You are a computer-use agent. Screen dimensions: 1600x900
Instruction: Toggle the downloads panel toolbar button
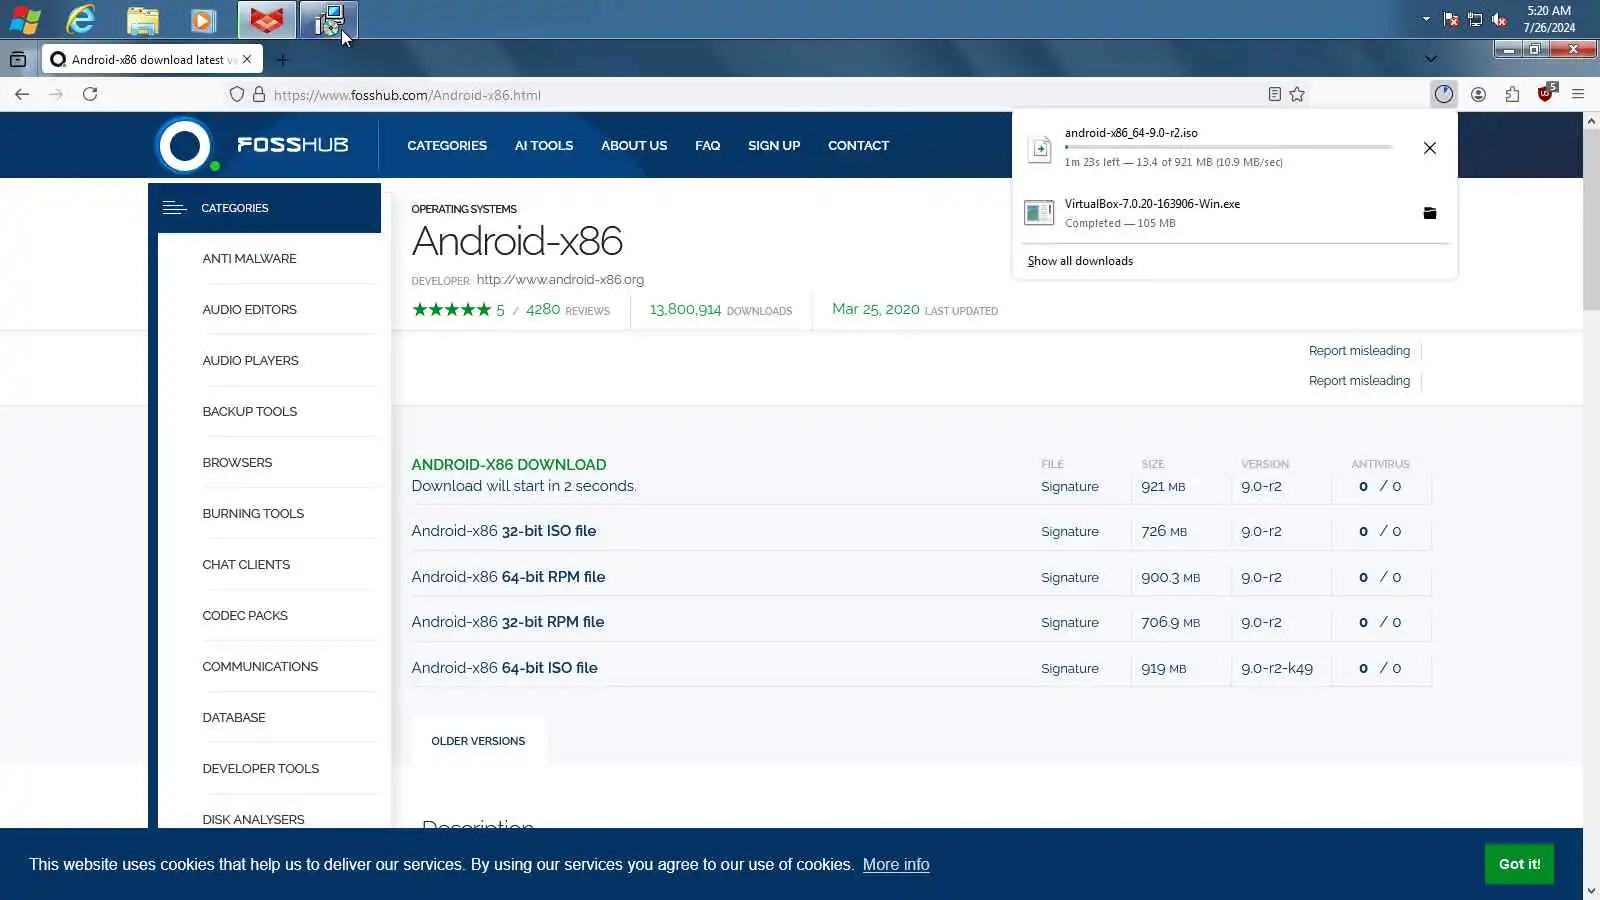pos(1443,94)
